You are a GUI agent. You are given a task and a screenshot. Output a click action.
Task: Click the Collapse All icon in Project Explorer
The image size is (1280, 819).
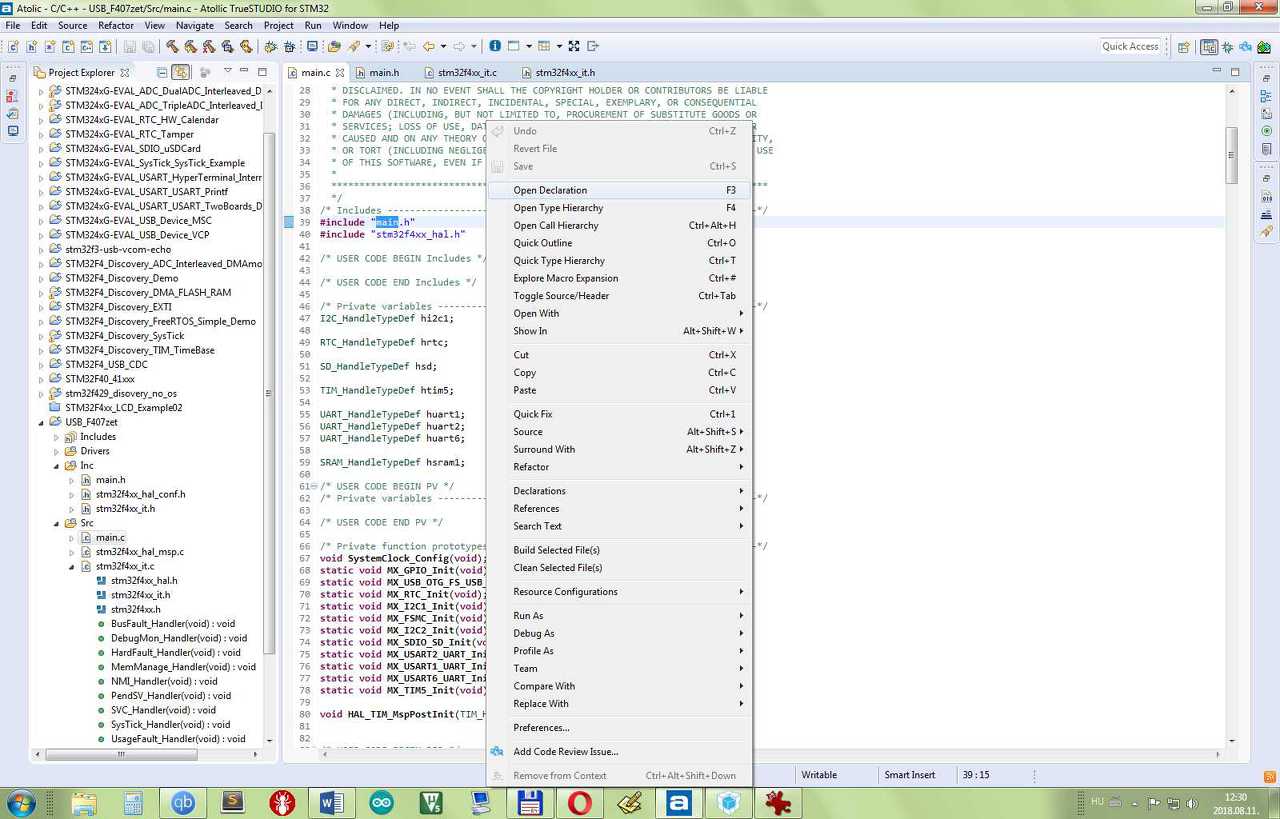click(x=161, y=72)
